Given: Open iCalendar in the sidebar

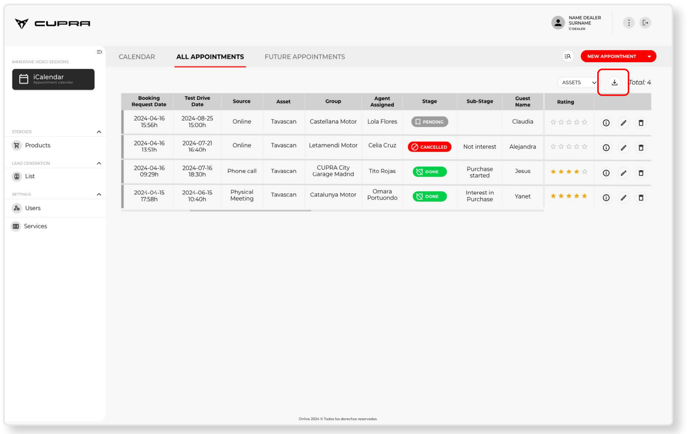Looking at the screenshot, I should 53,79.
